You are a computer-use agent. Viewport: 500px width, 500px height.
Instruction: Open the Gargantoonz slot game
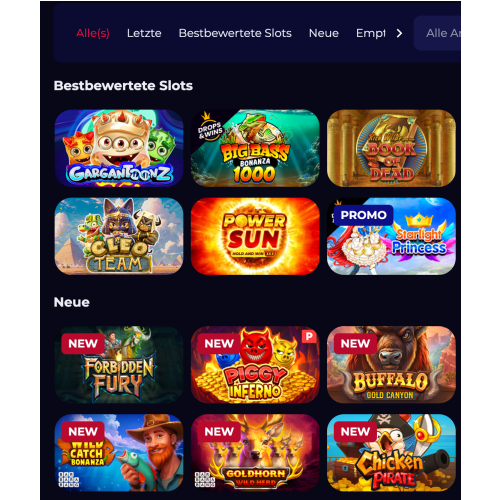[119, 148]
